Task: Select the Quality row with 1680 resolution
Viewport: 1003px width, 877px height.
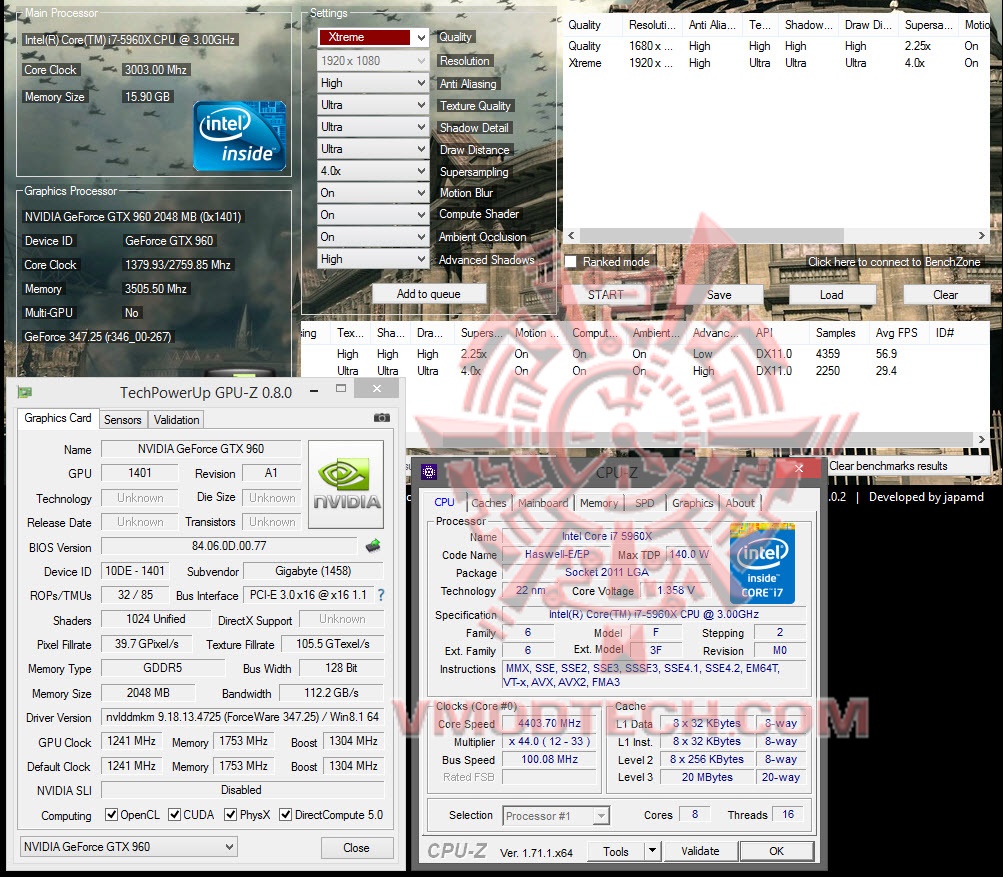Action: point(775,46)
